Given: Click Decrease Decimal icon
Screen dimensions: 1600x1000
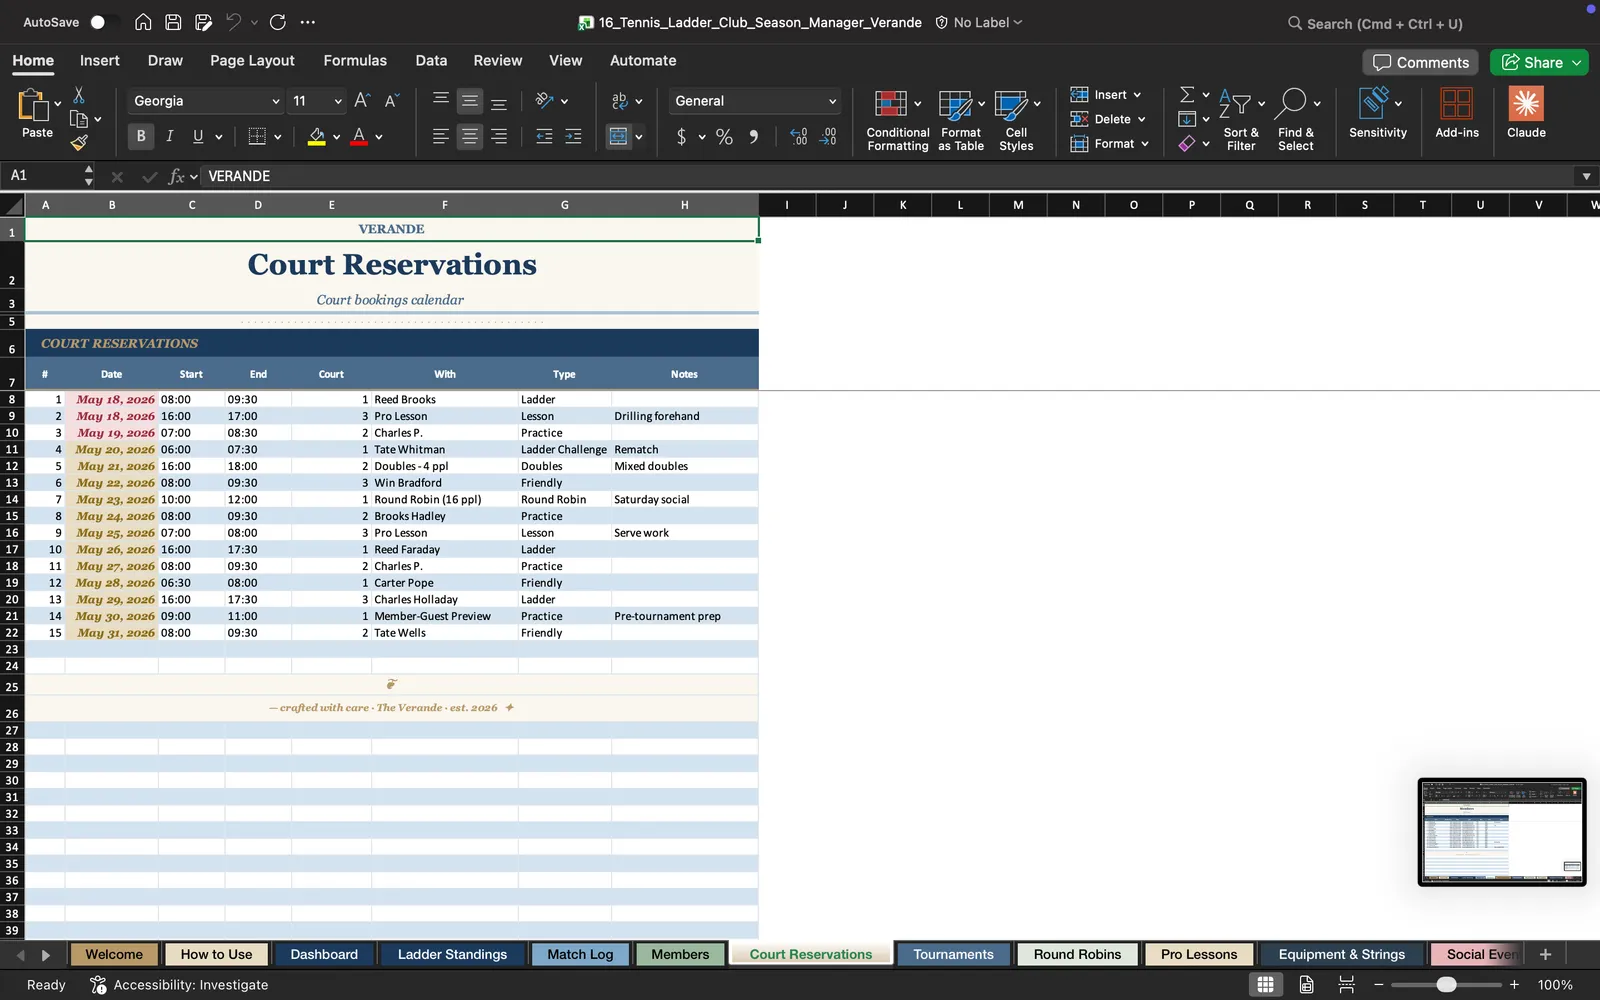Looking at the screenshot, I should (x=828, y=136).
